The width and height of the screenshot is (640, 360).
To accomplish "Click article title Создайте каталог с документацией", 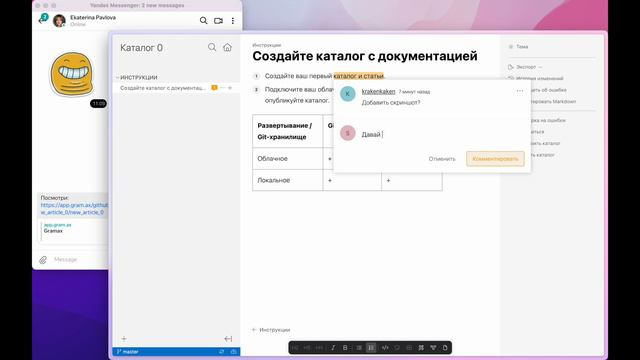I will (x=365, y=56).
